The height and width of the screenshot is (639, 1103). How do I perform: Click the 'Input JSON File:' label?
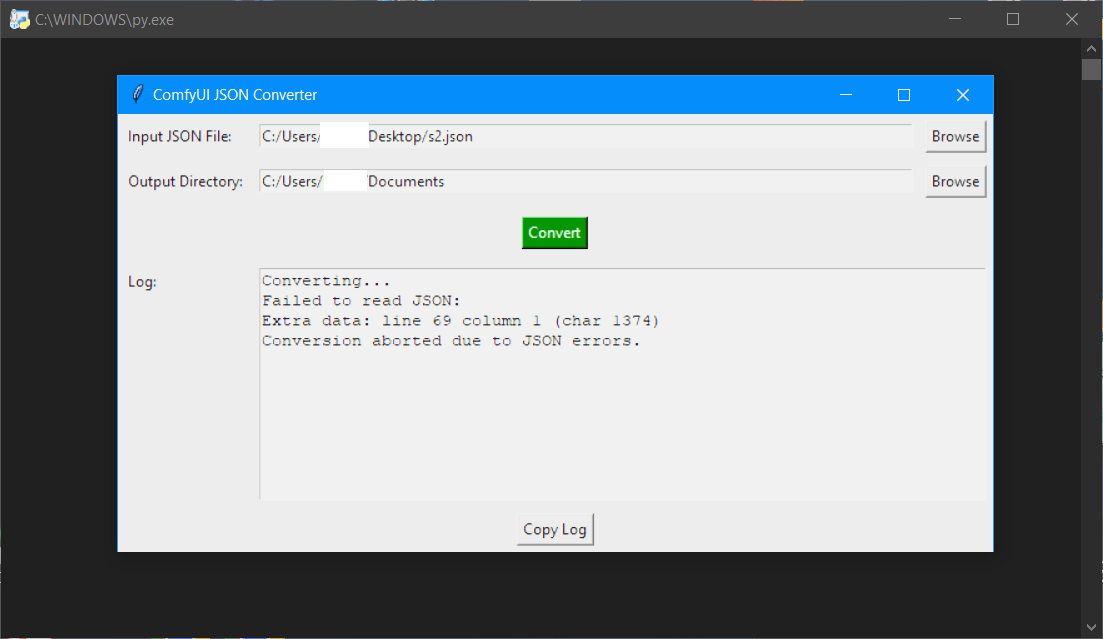(179, 137)
